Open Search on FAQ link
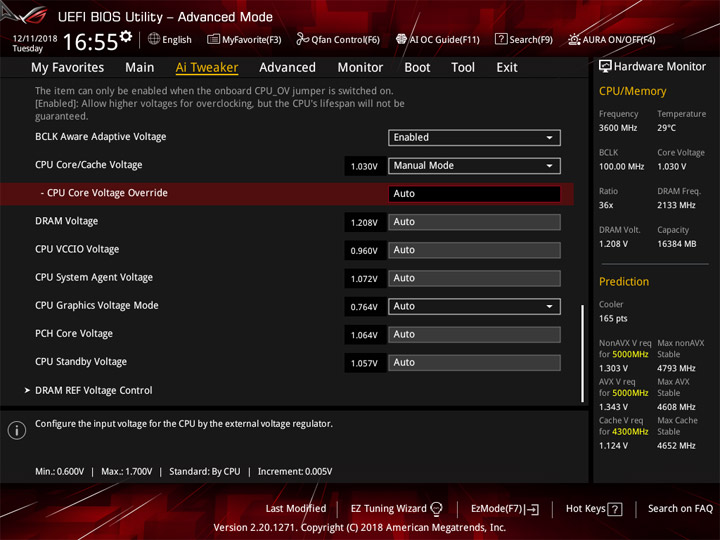720x540 pixels. pos(680,508)
